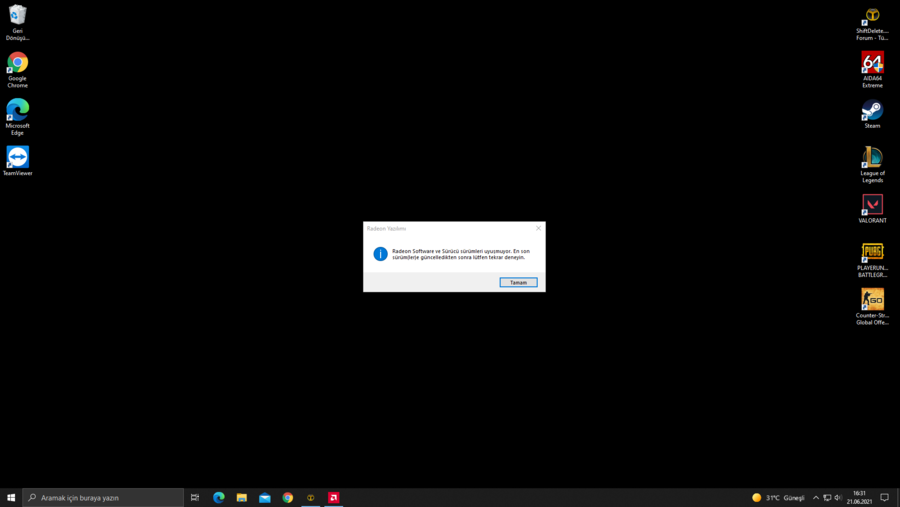Open the clock showing 21.06.2021
The height and width of the screenshot is (507, 900).
pyautogui.click(x=859, y=497)
